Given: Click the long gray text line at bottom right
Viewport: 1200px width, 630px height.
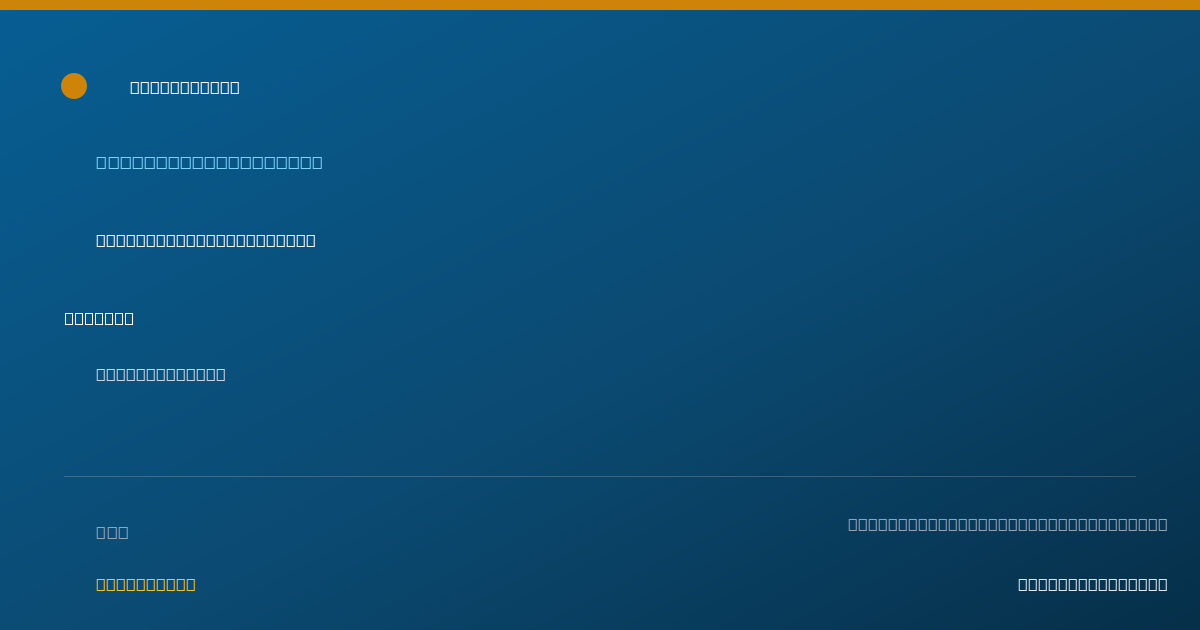Looking at the screenshot, I should [1008, 524].
